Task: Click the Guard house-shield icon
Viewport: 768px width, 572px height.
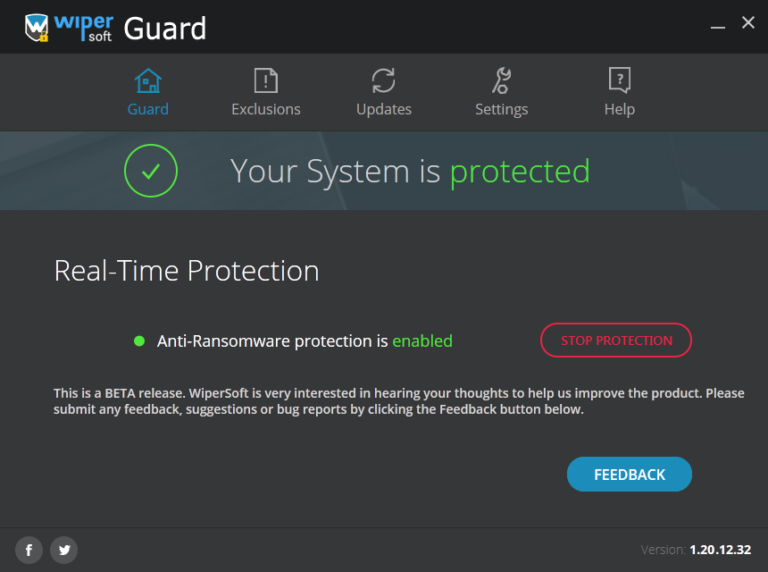Action: [148, 81]
